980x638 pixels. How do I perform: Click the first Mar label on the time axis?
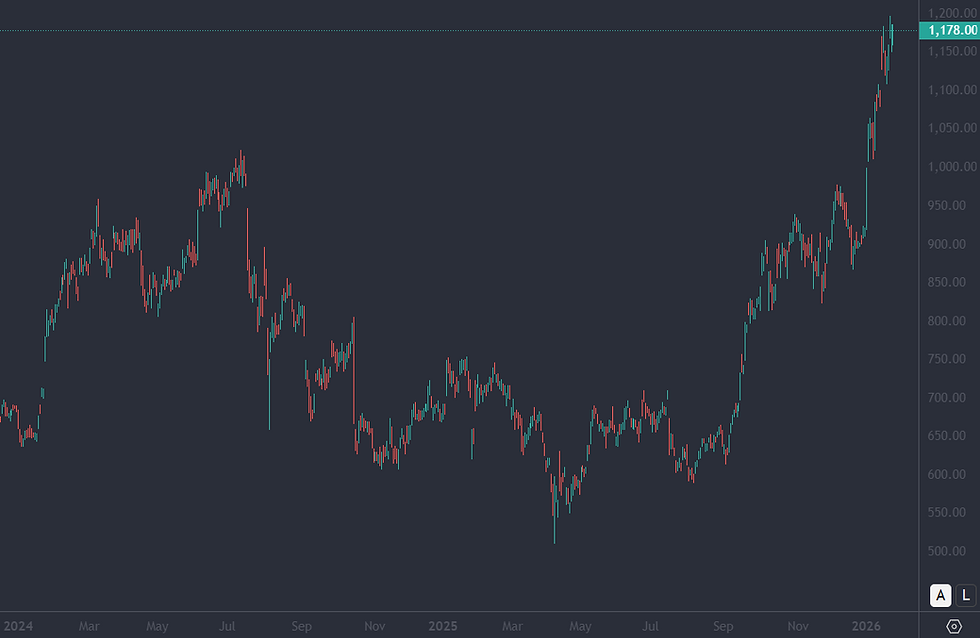click(89, 625)
